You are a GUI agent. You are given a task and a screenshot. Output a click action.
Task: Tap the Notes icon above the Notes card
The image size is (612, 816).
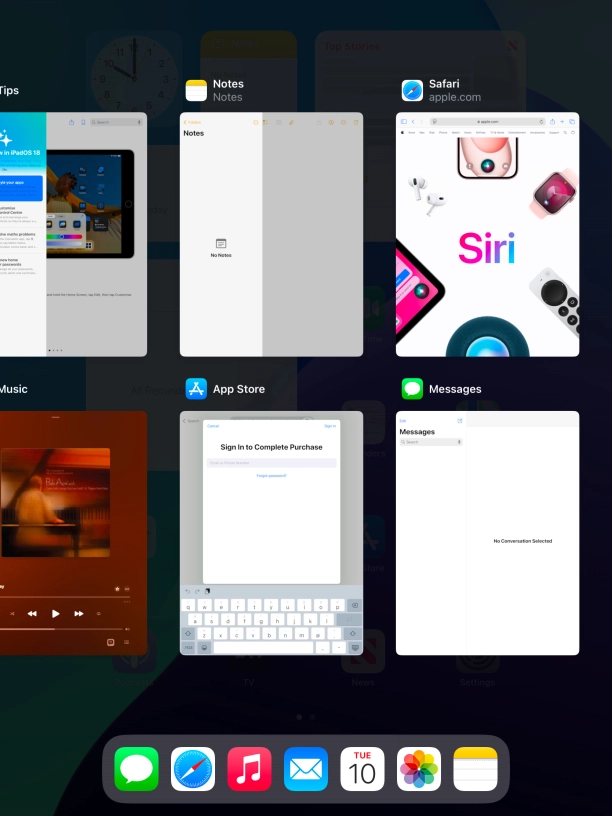pos(196,91)
